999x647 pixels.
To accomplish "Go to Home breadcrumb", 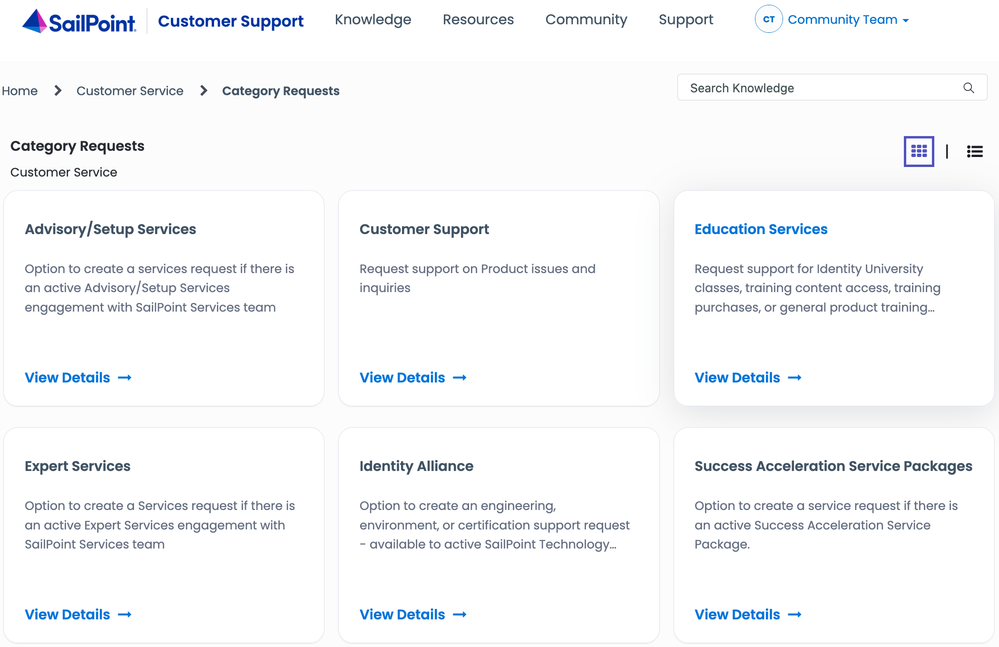I will (20, 91).
